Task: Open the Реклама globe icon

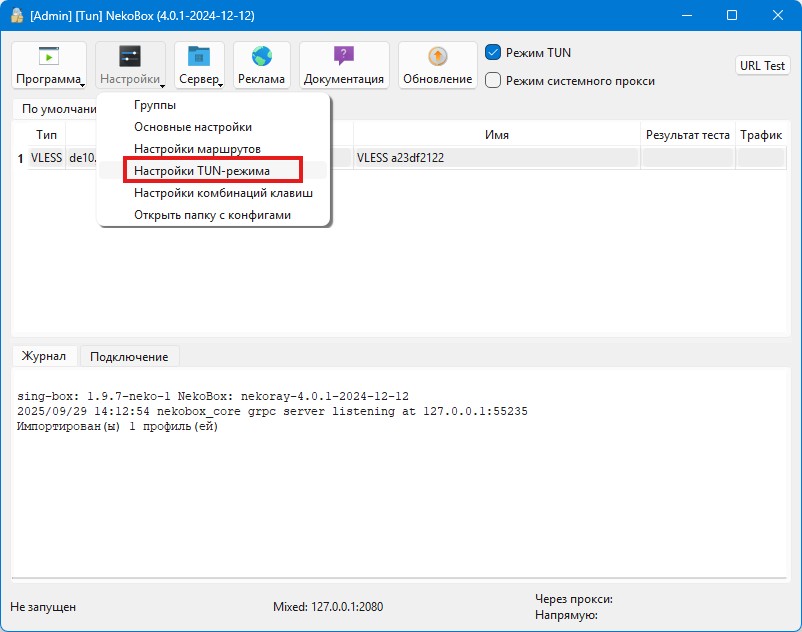Action: [x=262, y=57]
